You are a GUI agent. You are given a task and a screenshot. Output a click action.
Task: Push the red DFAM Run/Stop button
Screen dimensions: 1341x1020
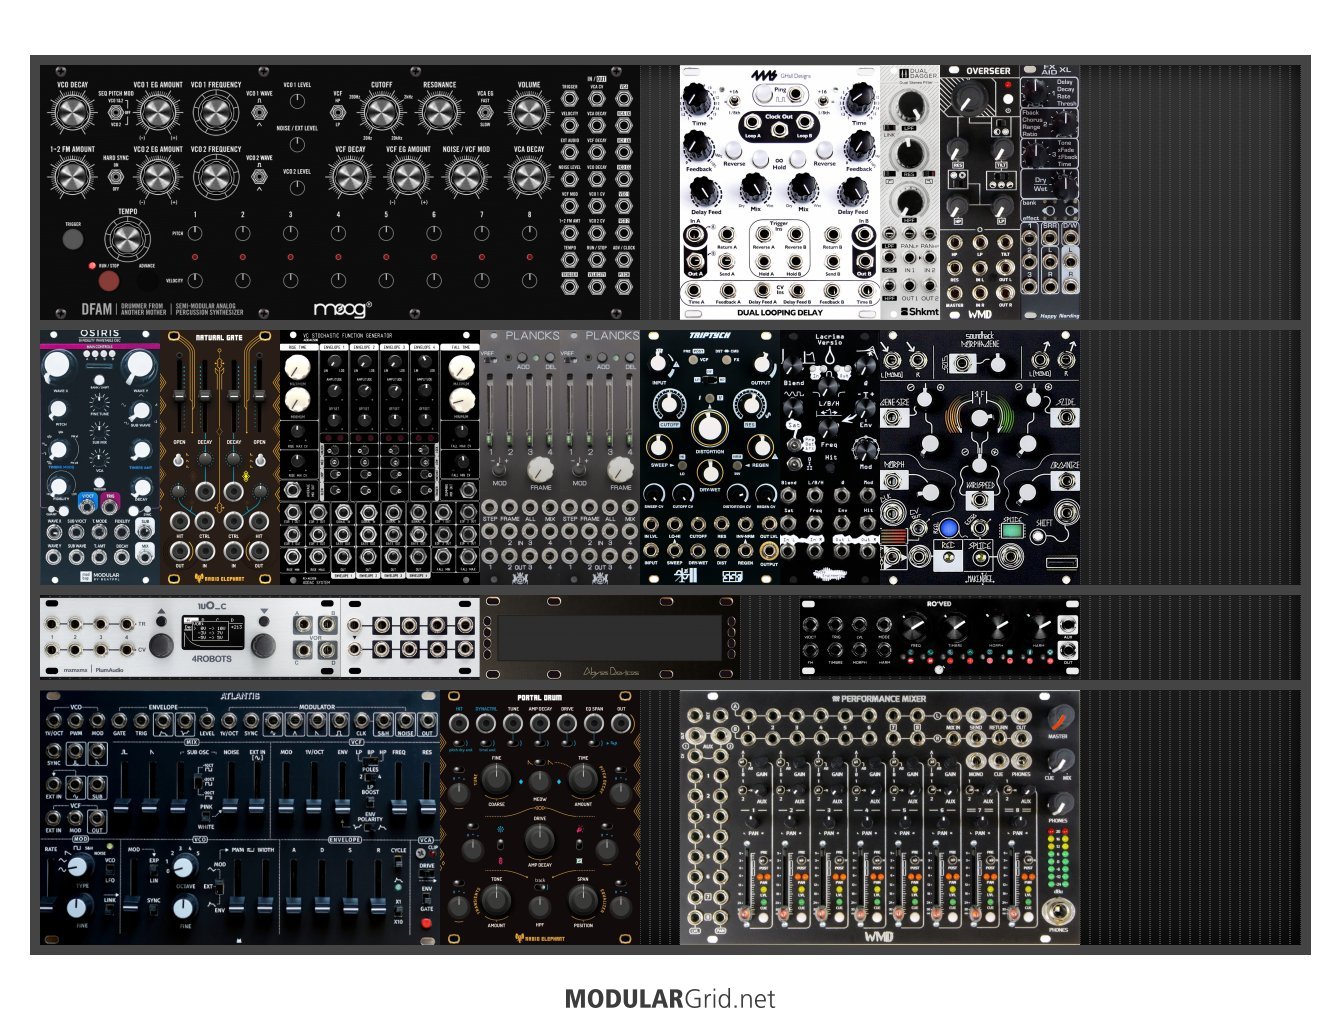108,281
